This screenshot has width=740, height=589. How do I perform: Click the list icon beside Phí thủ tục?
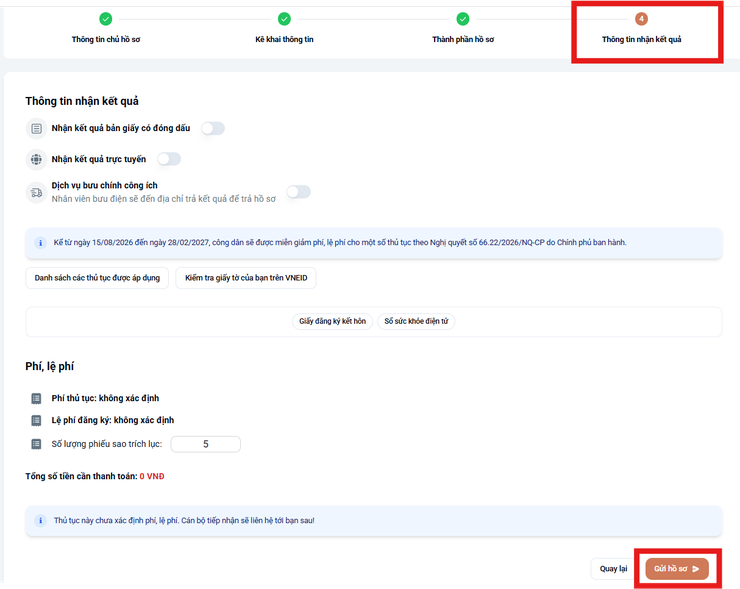click(x=36, y=398)
